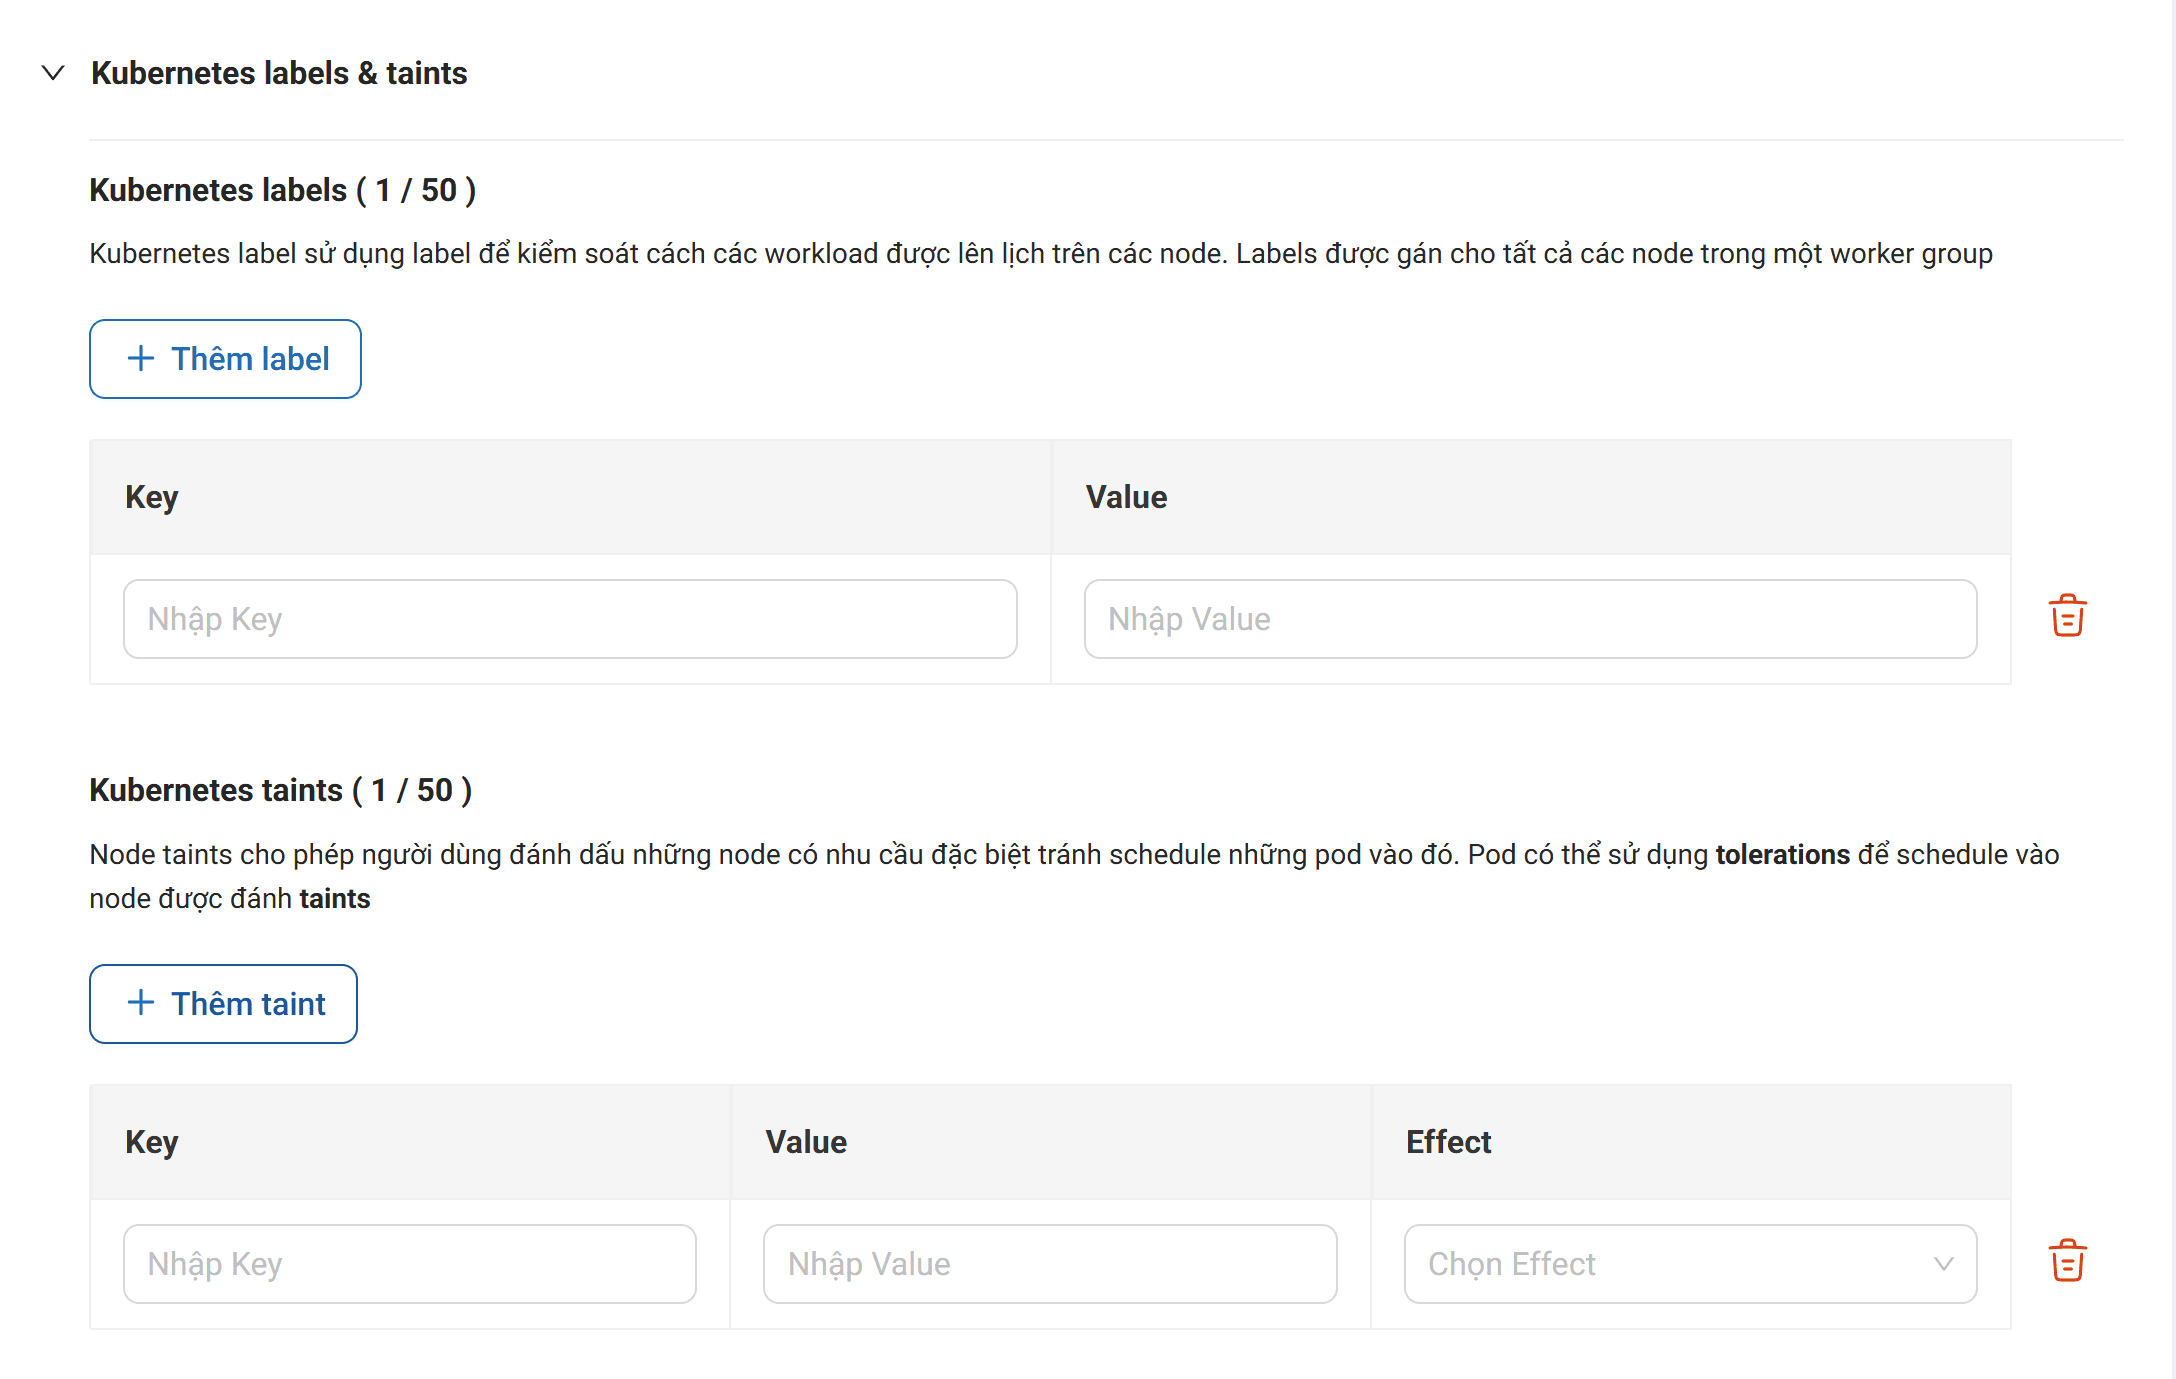
Task: Click the plus icon beside Thêm label
Action: [x=141, y=358]
